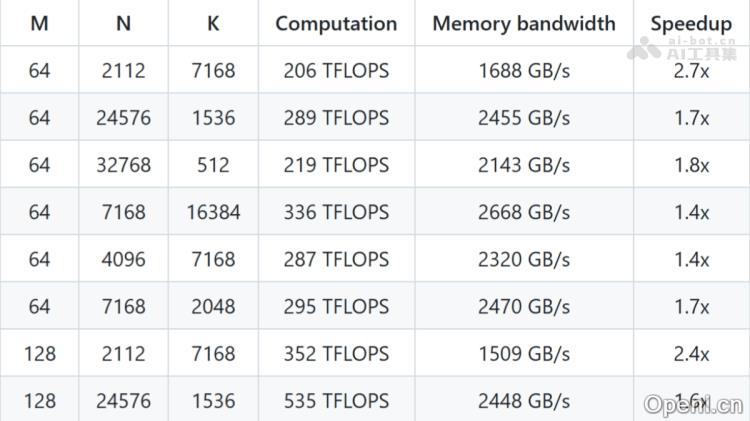Select the K column header
Screen dimensions: 750x421
coord(213,24)
